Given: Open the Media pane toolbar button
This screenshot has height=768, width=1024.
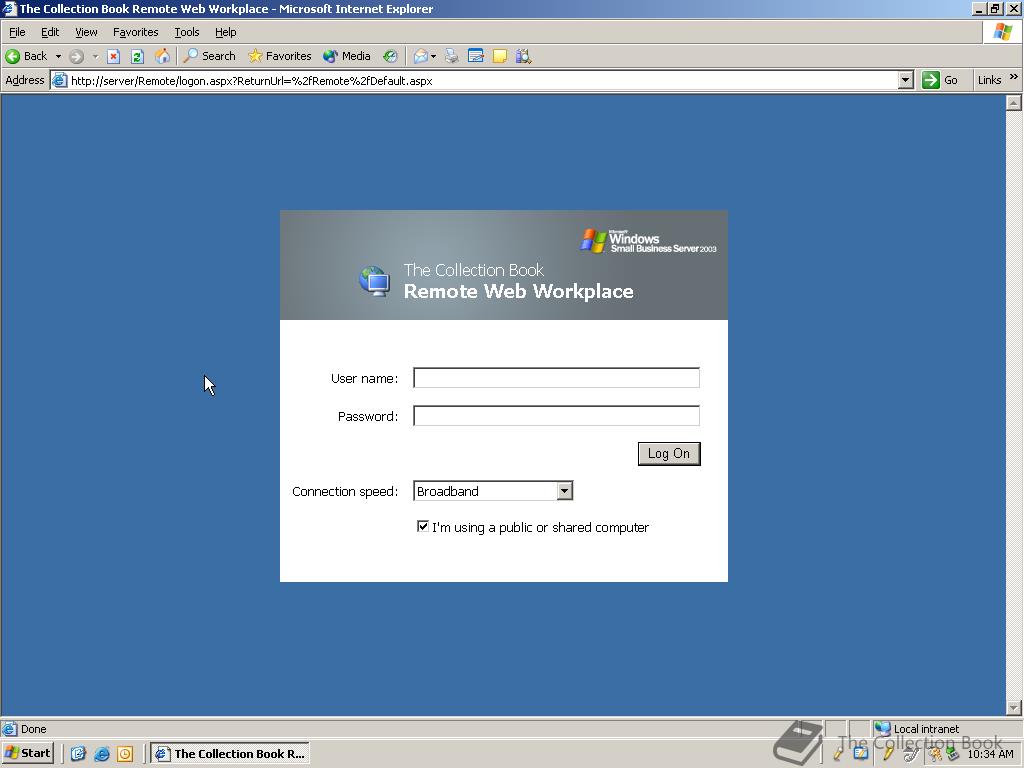Looking at the screenshot, I should (347, 56).
